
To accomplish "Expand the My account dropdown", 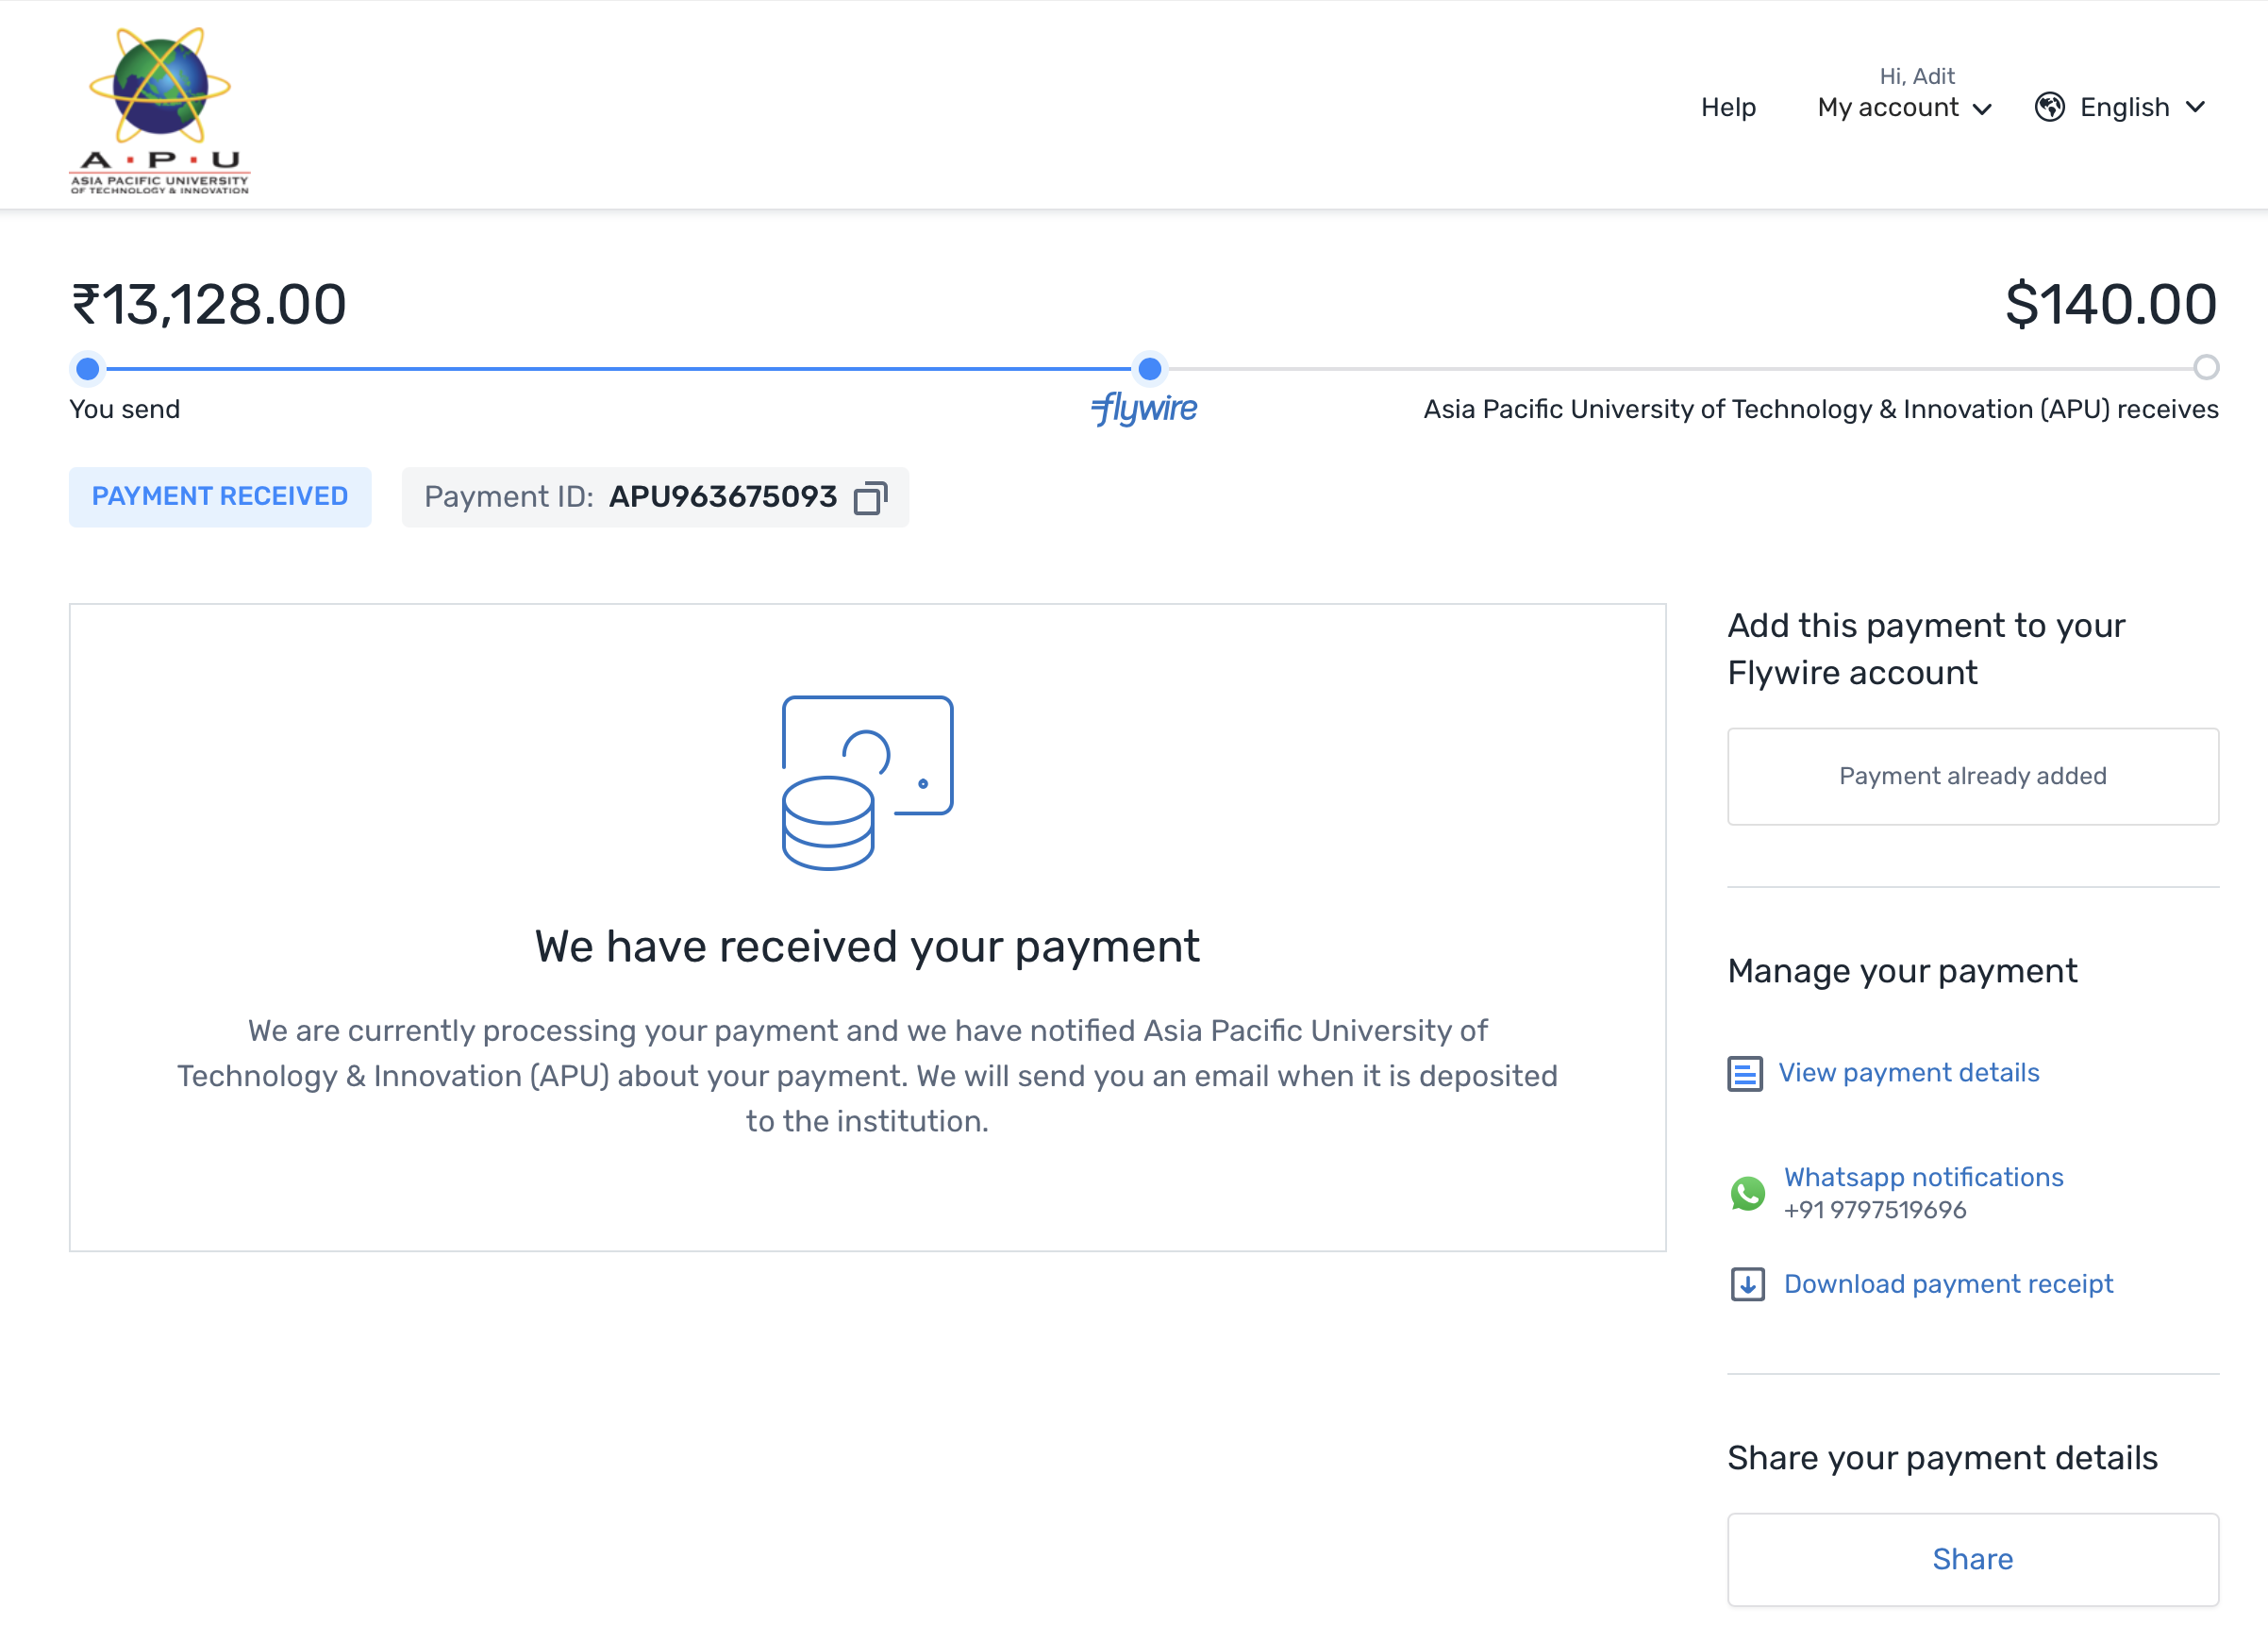I will 1905,107.
